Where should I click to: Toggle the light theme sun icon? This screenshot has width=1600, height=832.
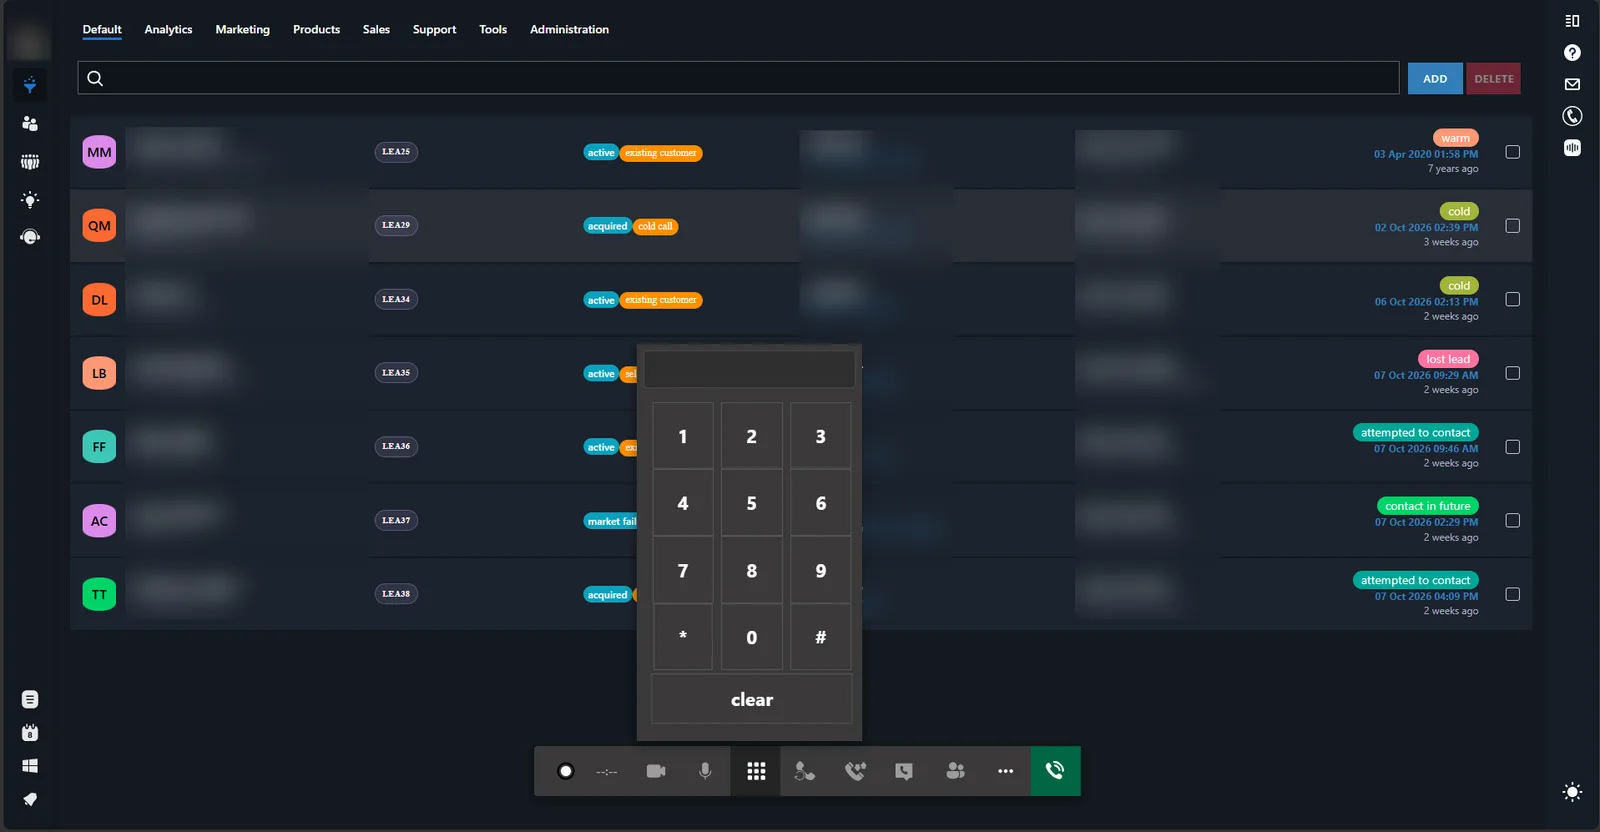[x=1572, y=792]
